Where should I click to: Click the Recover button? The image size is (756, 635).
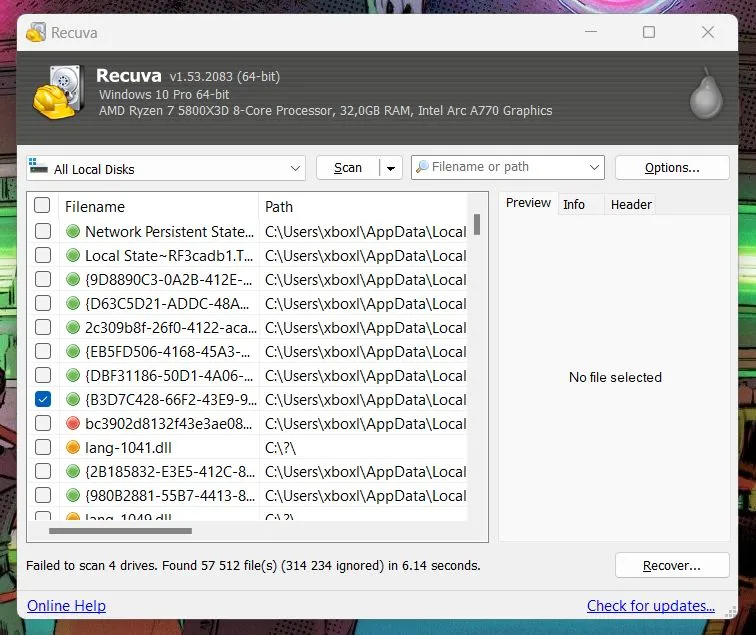pos(672,565)
